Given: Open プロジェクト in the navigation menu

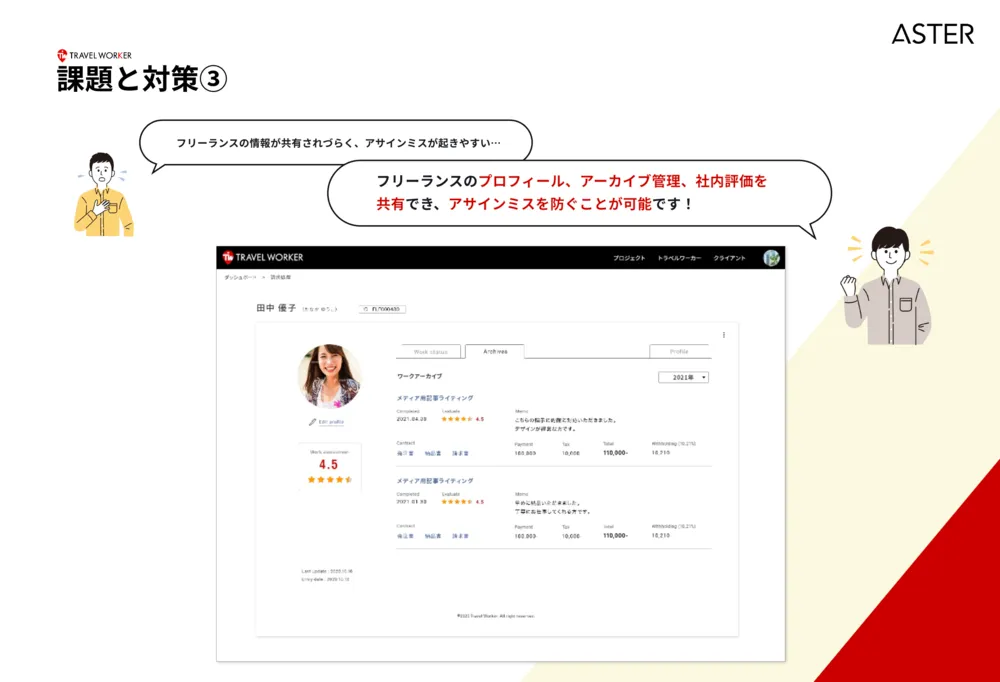Looking at the screenshot, I should 628,255.
